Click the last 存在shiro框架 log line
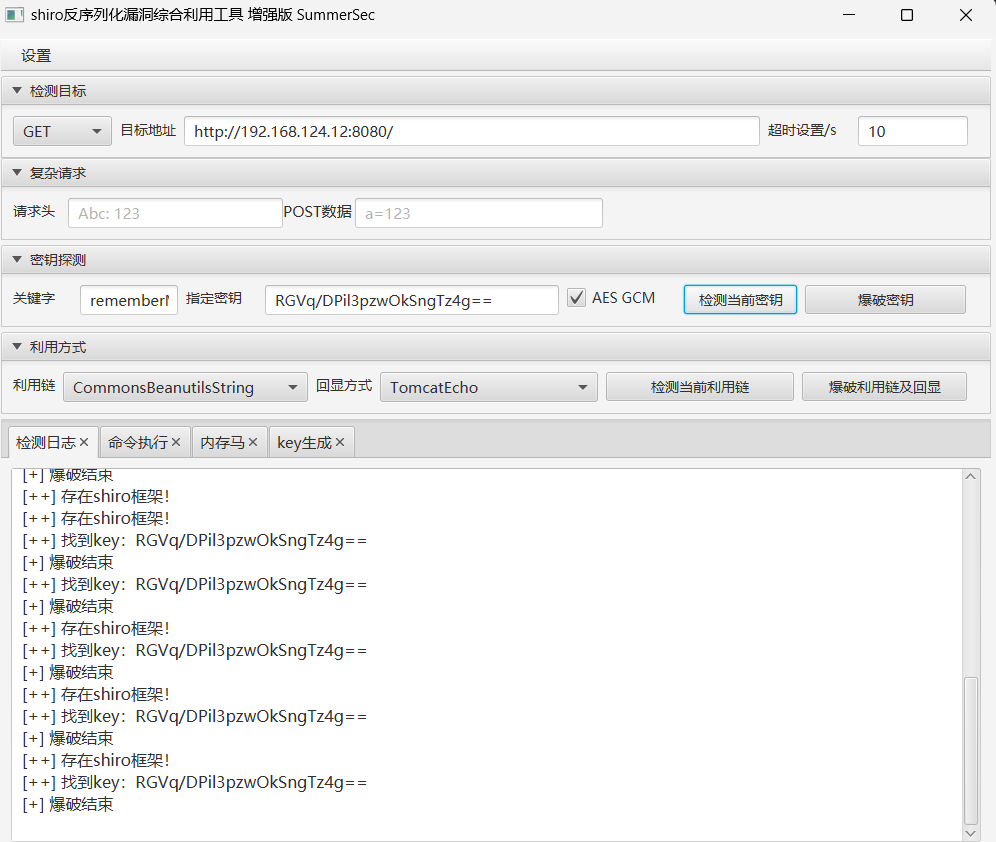This screenshot has width=996, height=842. pos(96,760)
